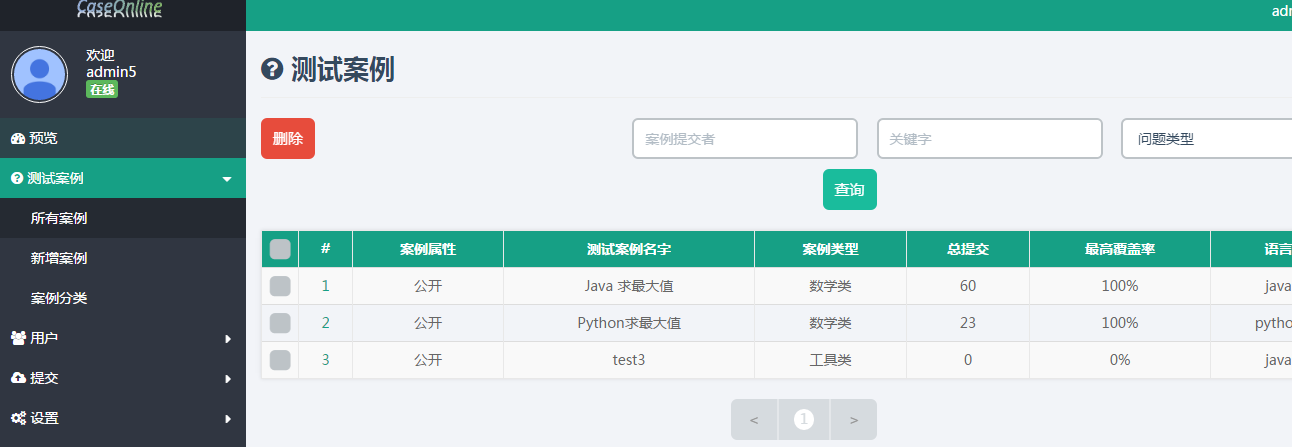This screenshot has width=1292, height=447.
Task: Click the users icon beside 用户
Action: (18, 338)
